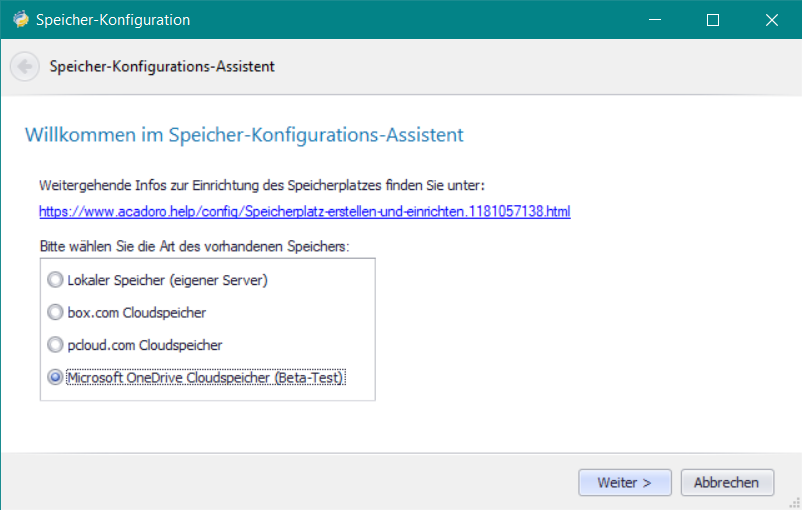Click the '(Beta-Test)' text of OneDrive option
Viewport: 802px width, 510px height.
308,378
